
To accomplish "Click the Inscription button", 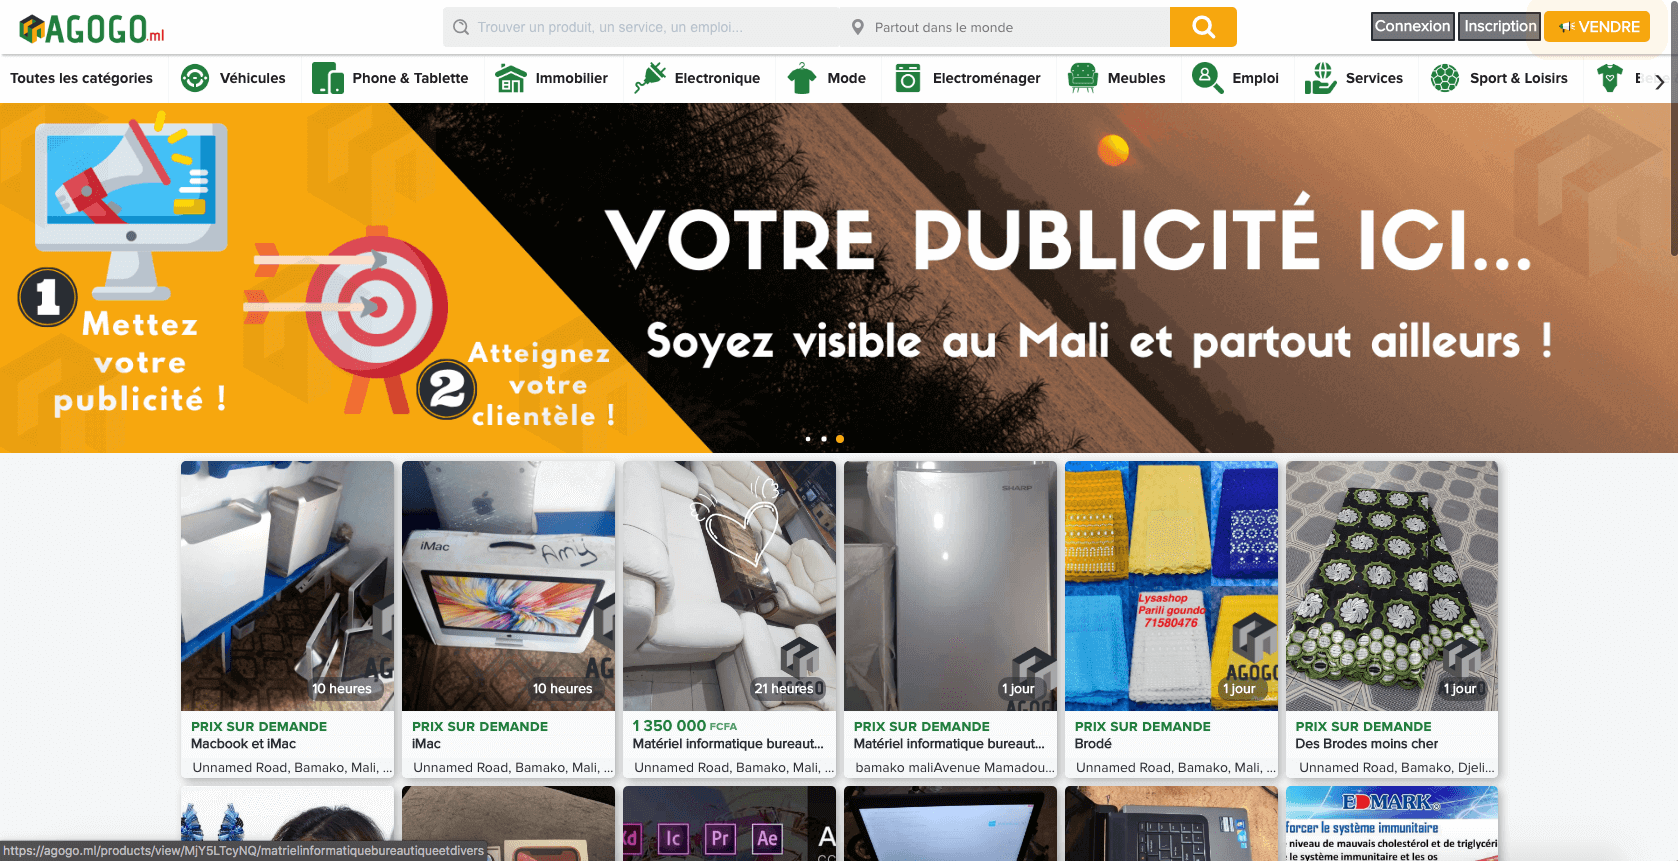I will [x=1500, y=26].
